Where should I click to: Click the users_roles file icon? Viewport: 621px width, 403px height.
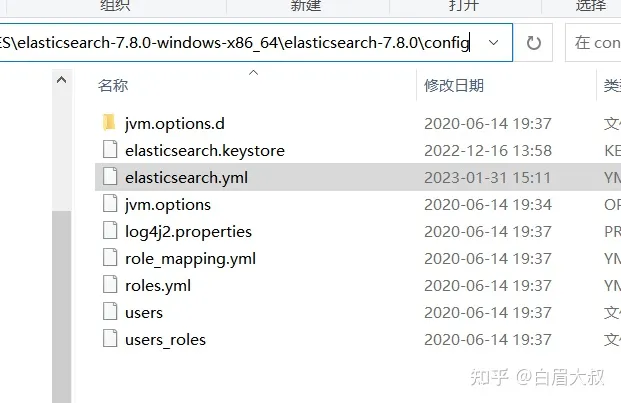(x=110, y=338)
